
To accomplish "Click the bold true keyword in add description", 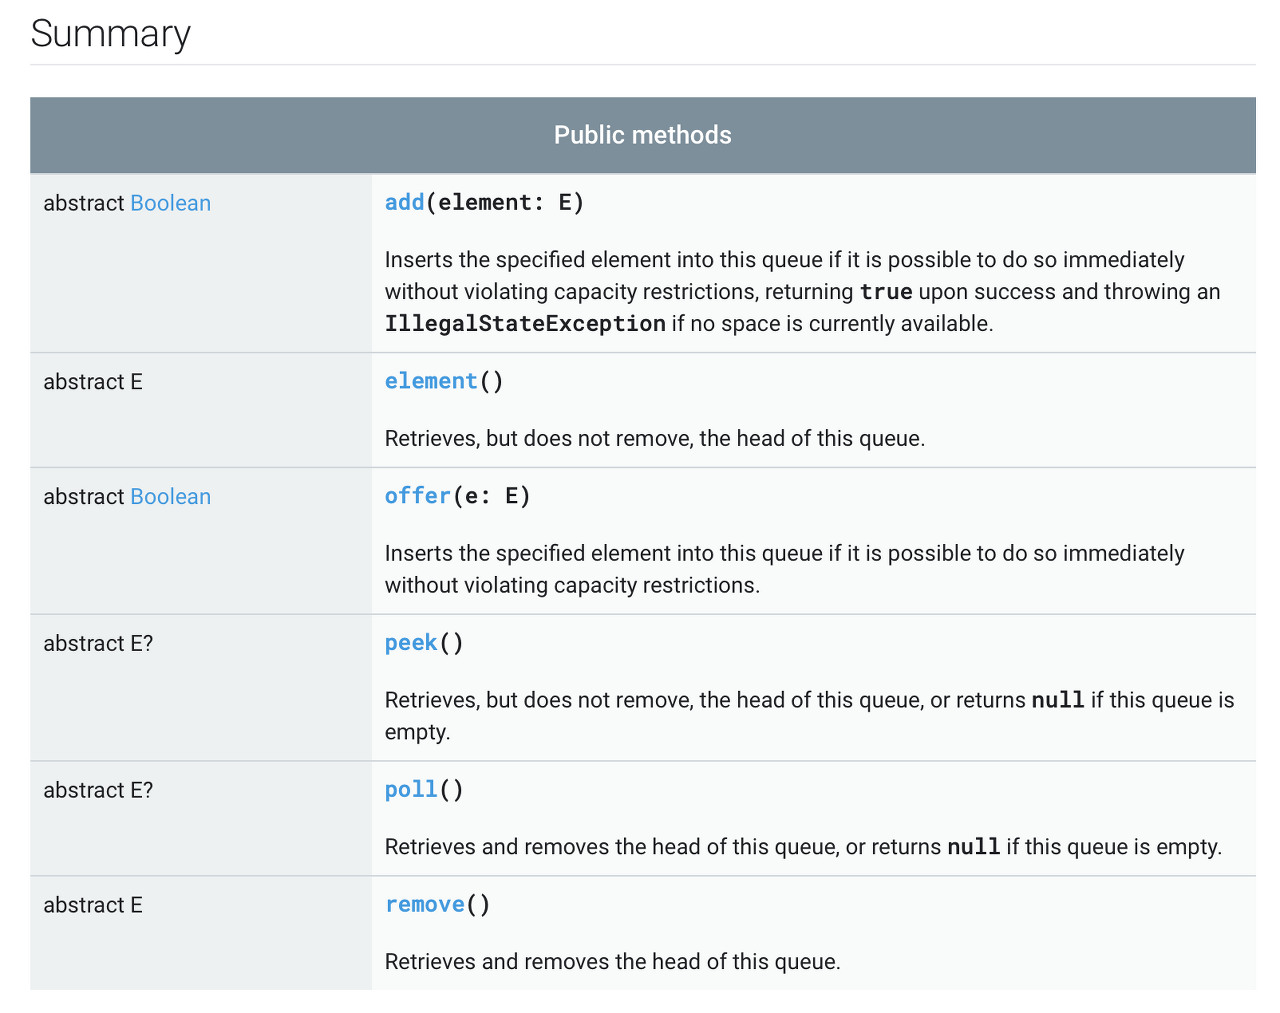I will [x=886, y=292].
